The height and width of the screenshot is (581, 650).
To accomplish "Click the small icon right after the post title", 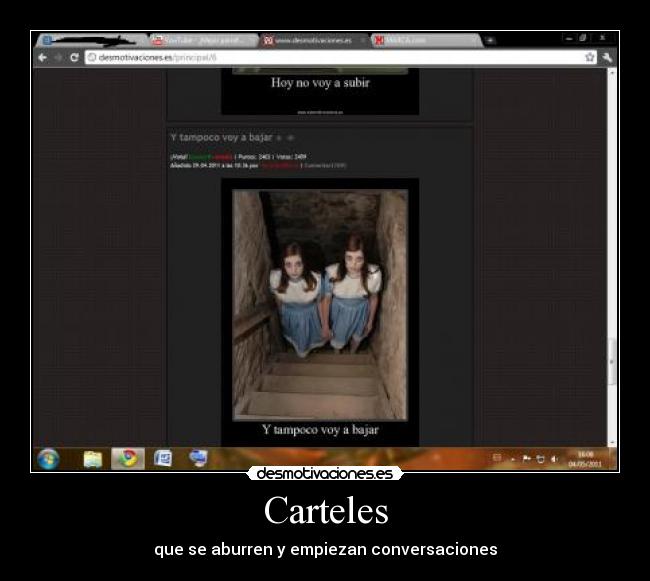I will 279,138.
